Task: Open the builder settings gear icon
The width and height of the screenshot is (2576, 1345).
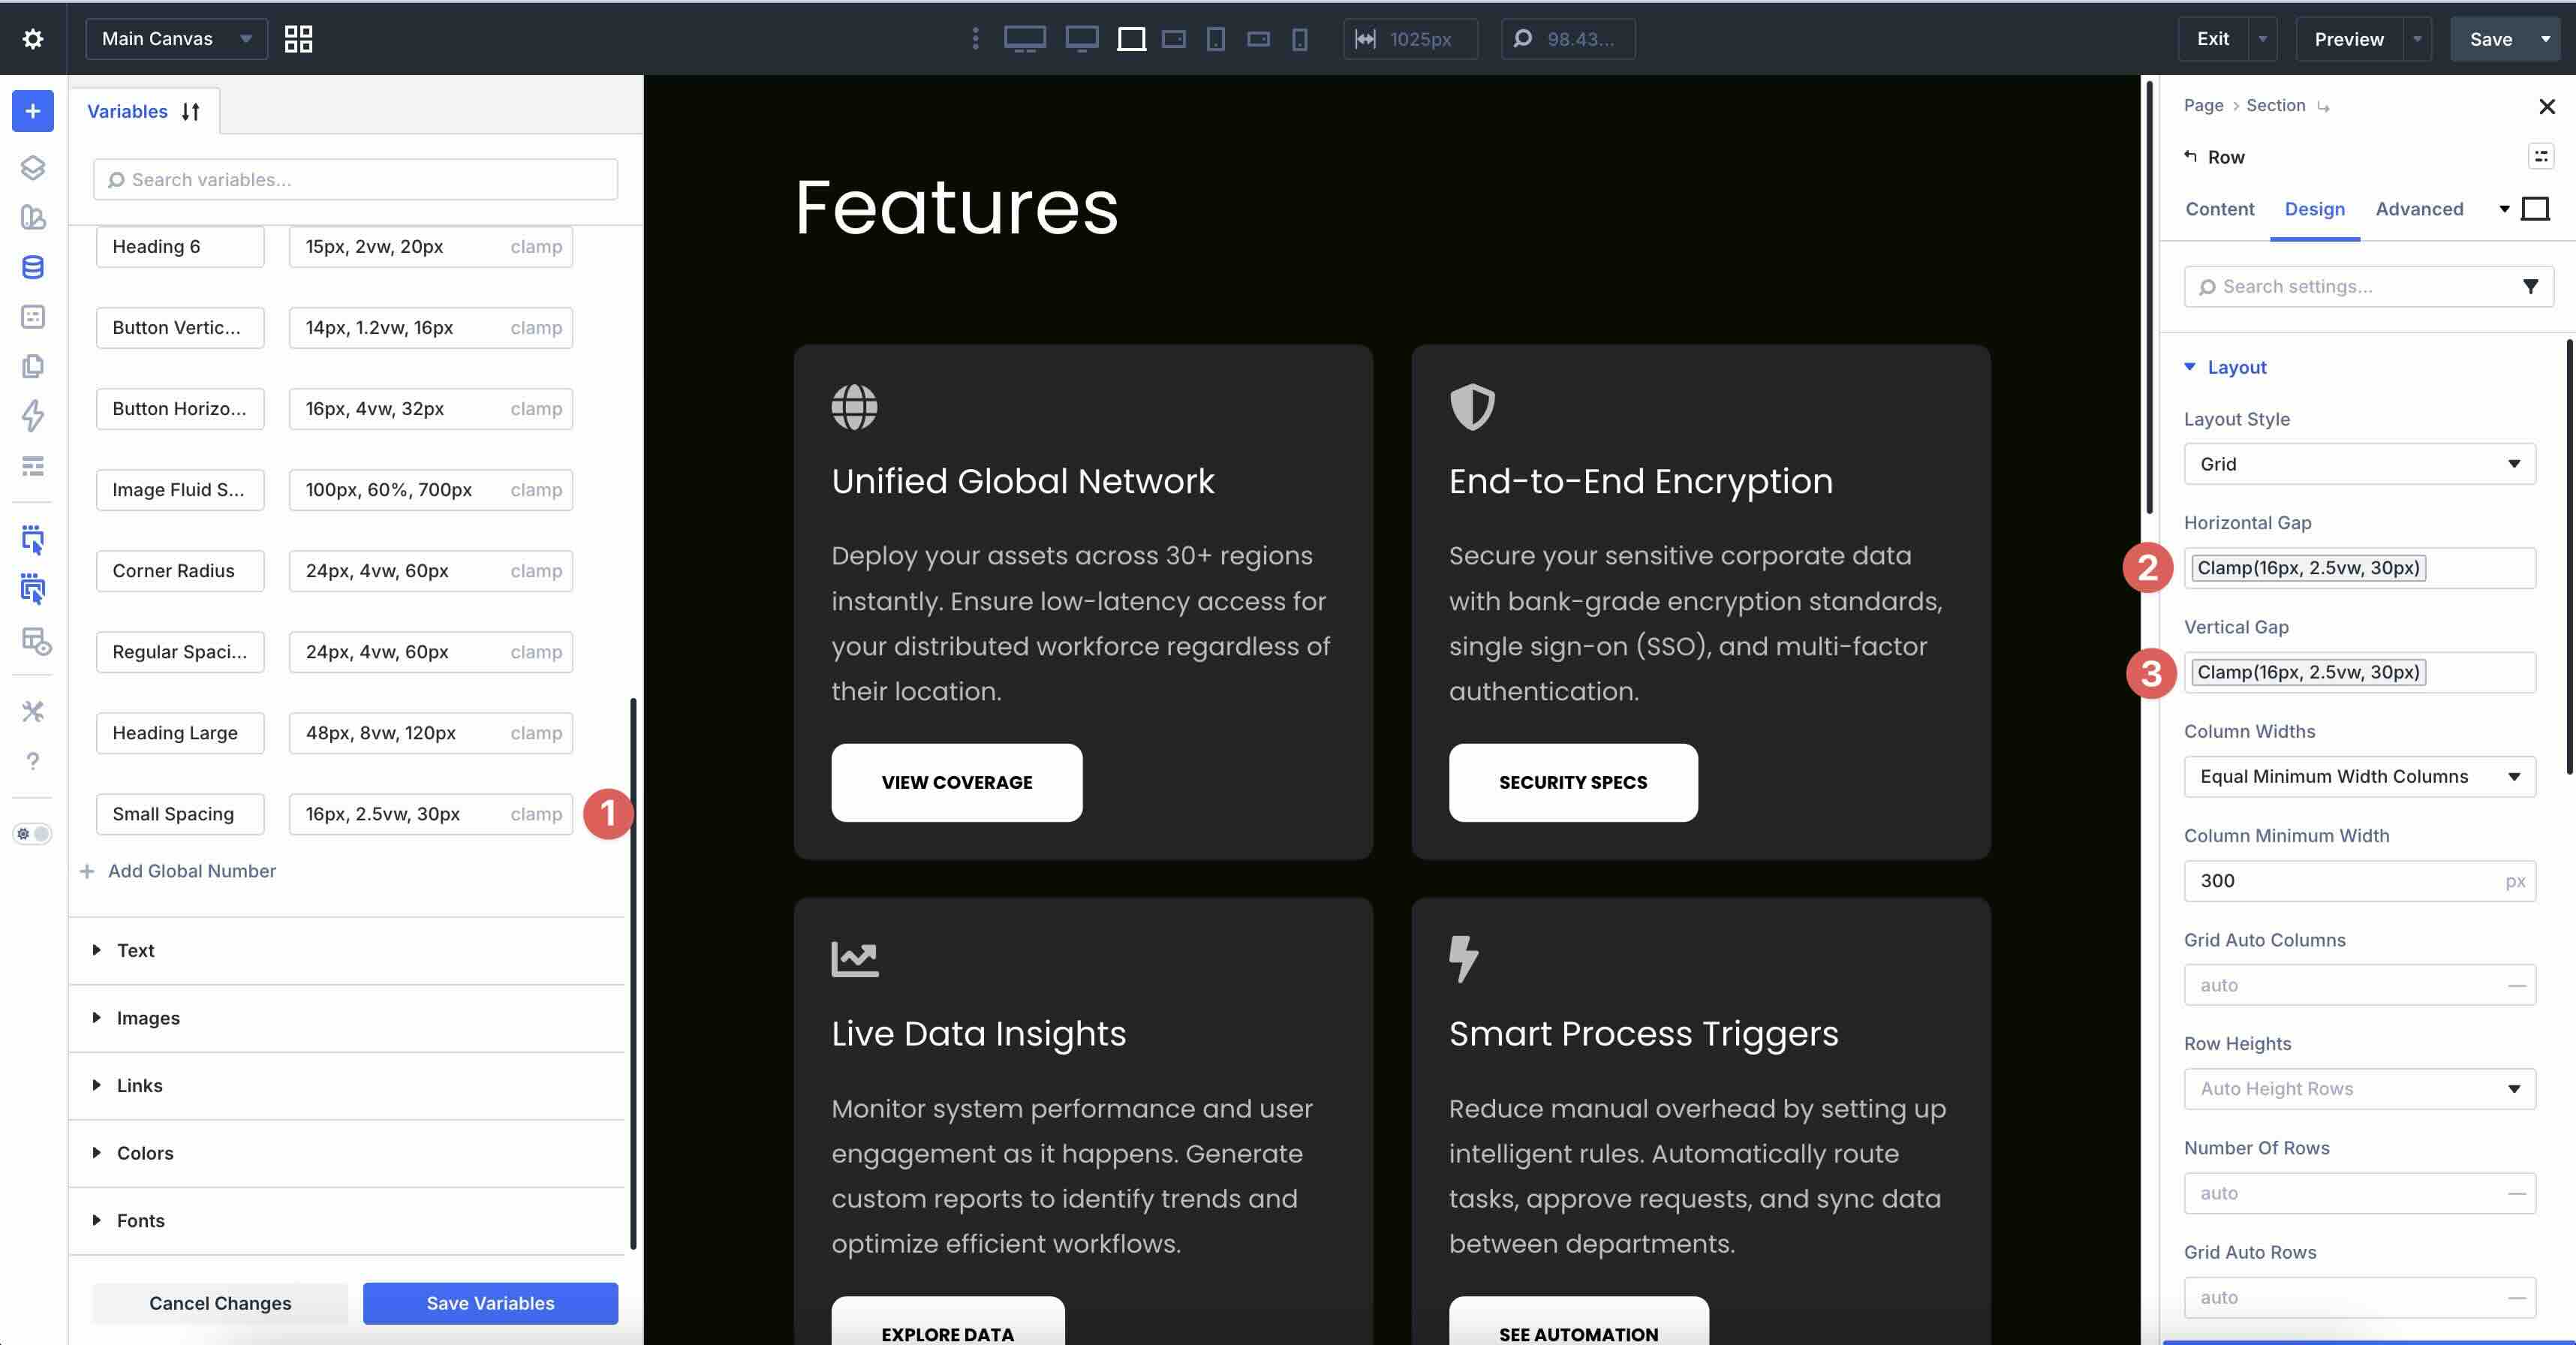Action: click(32, 39)
